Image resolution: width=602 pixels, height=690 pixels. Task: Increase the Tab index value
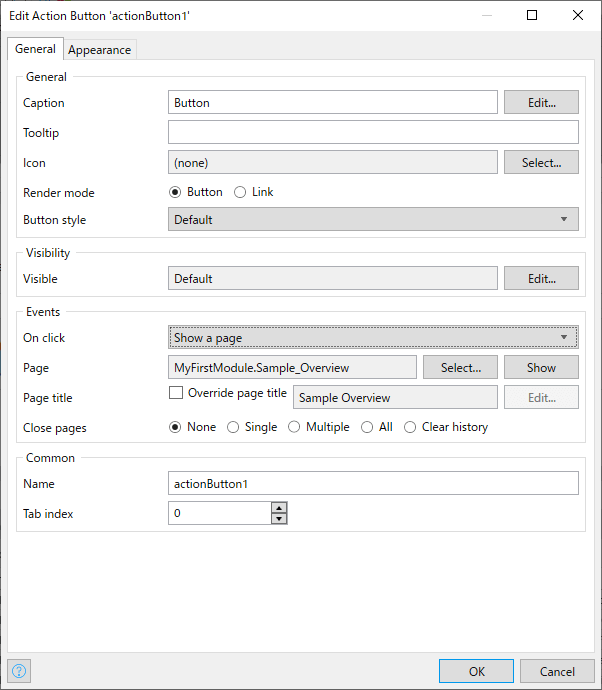click(x=279, y=508)
